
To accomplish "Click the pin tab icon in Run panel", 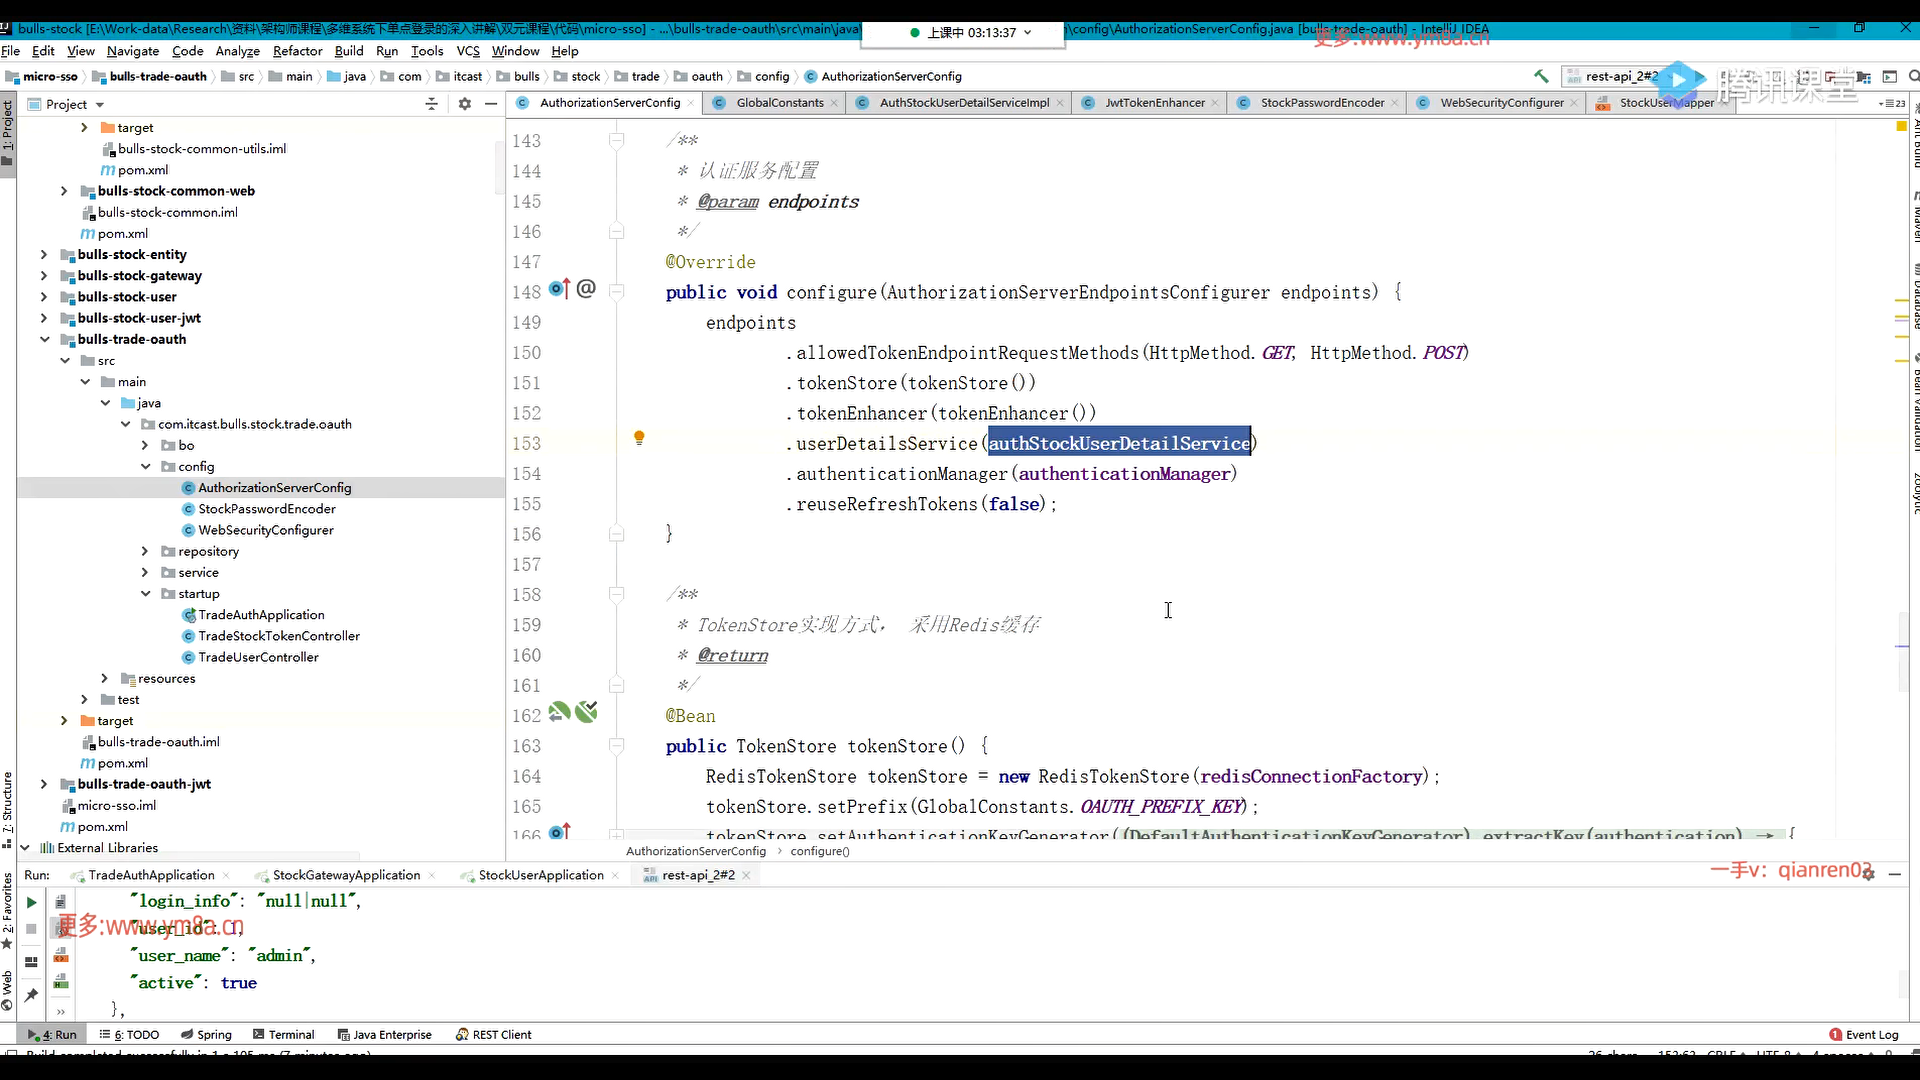I will click(x=31, y=995).
